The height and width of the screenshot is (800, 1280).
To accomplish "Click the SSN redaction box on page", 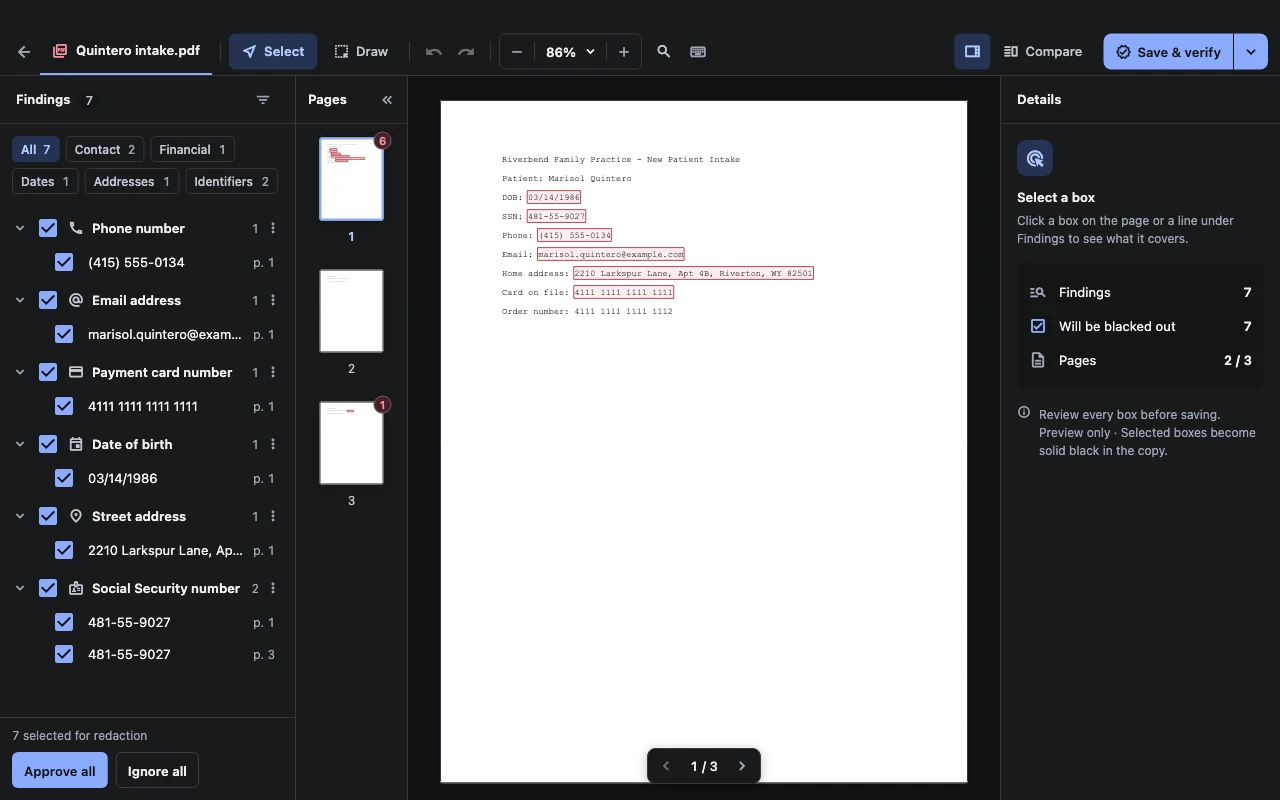I will (556, 216).
